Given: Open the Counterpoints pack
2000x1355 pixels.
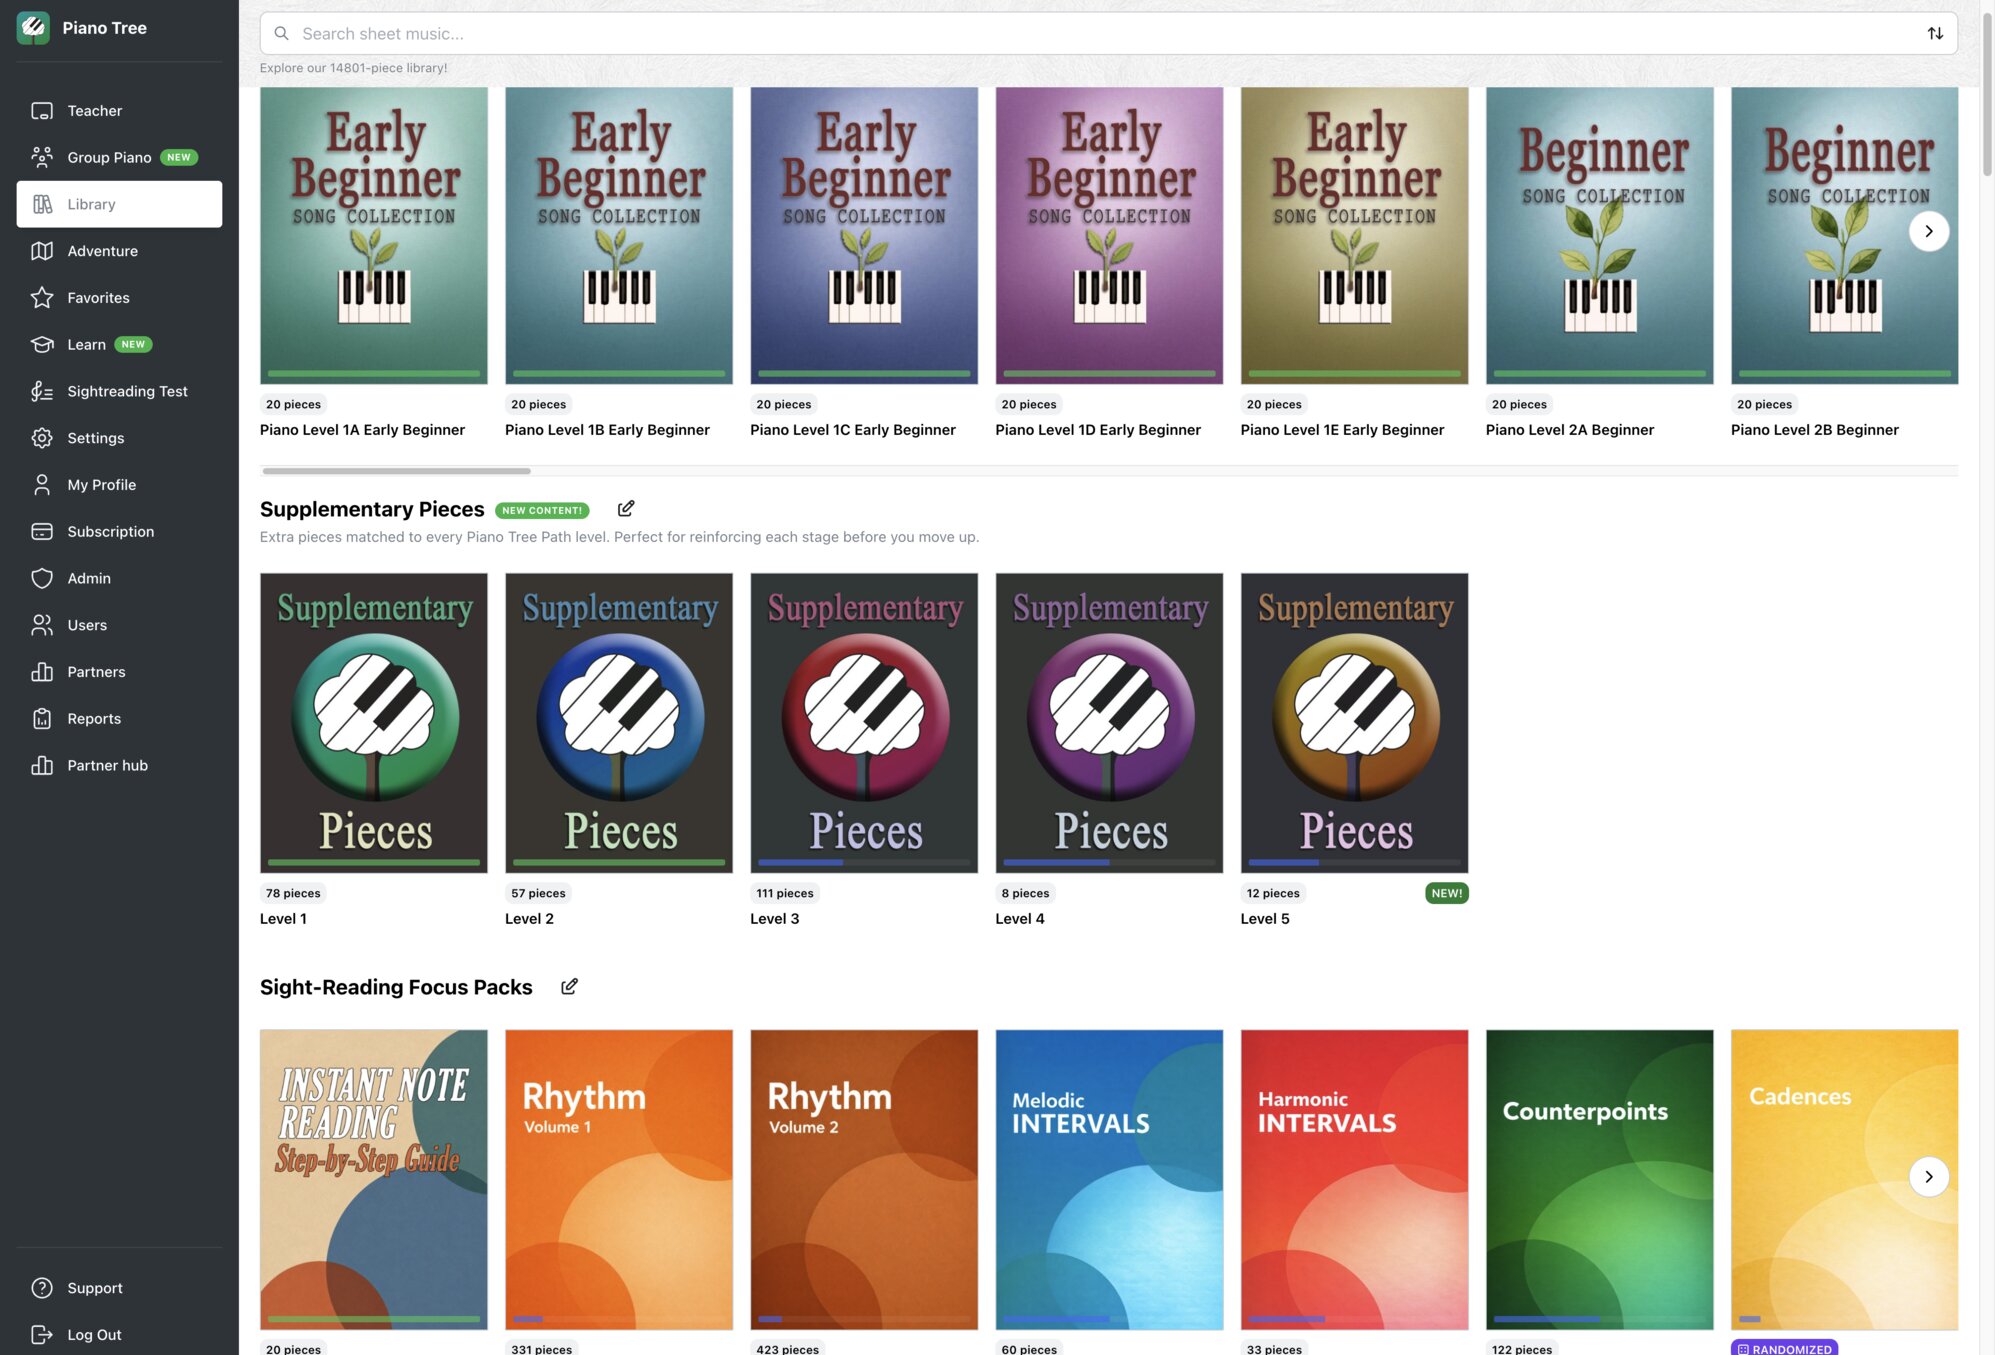Looking at the screenshot, I should (x=1599, y=1180).
